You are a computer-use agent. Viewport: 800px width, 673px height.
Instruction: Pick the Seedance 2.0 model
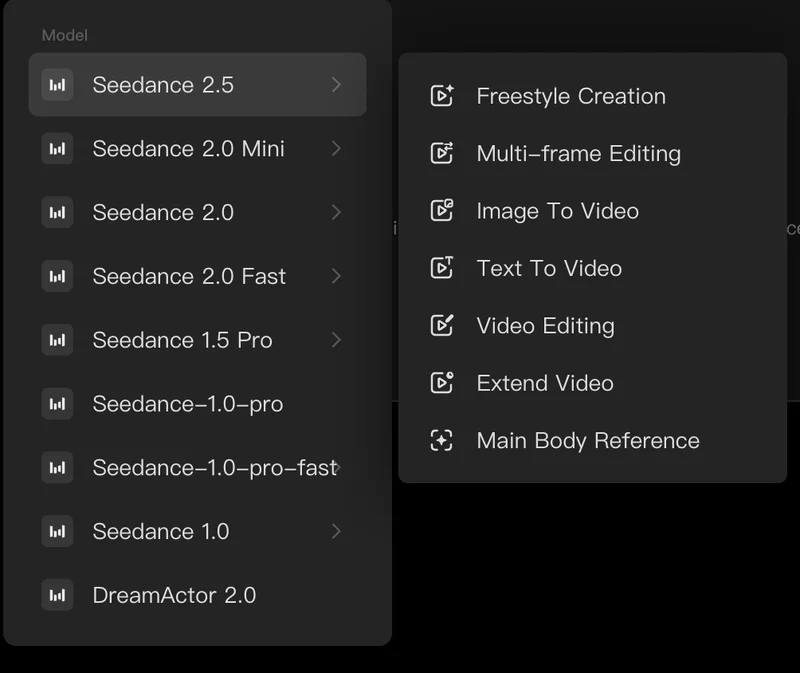[x=197, y=212]
